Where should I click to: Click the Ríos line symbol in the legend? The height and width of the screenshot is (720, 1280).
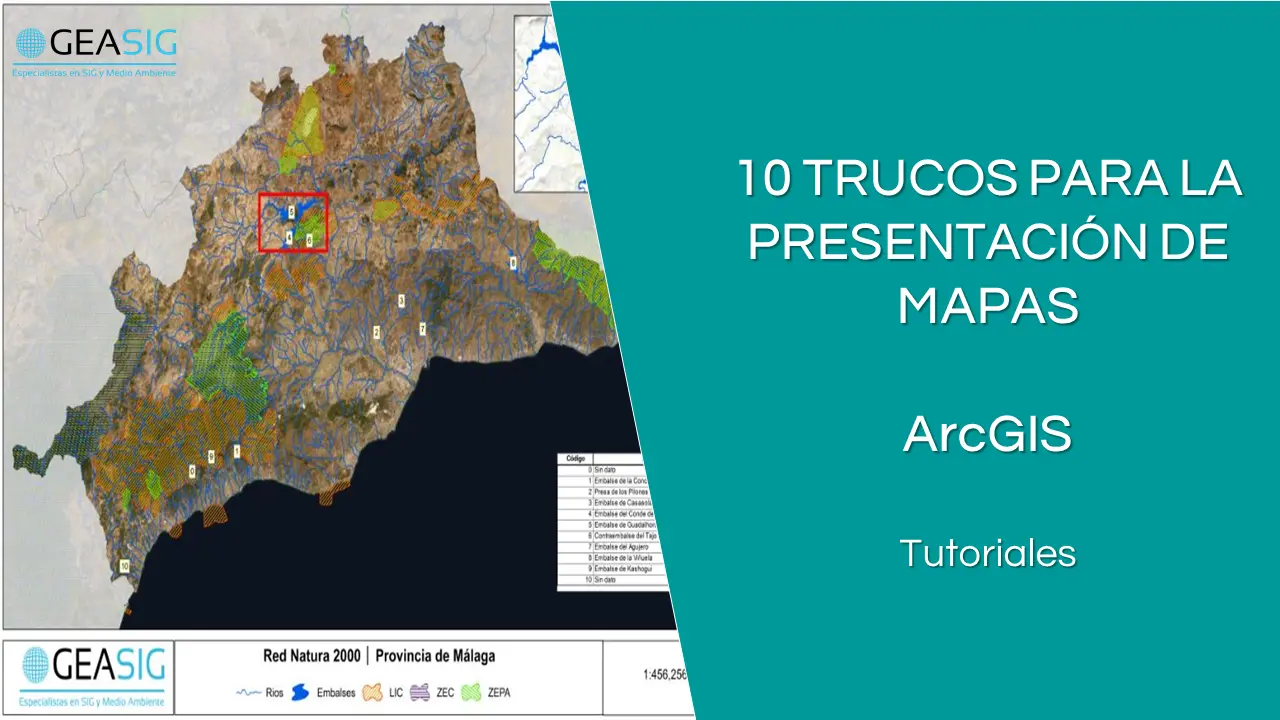[x=247, y=693]
